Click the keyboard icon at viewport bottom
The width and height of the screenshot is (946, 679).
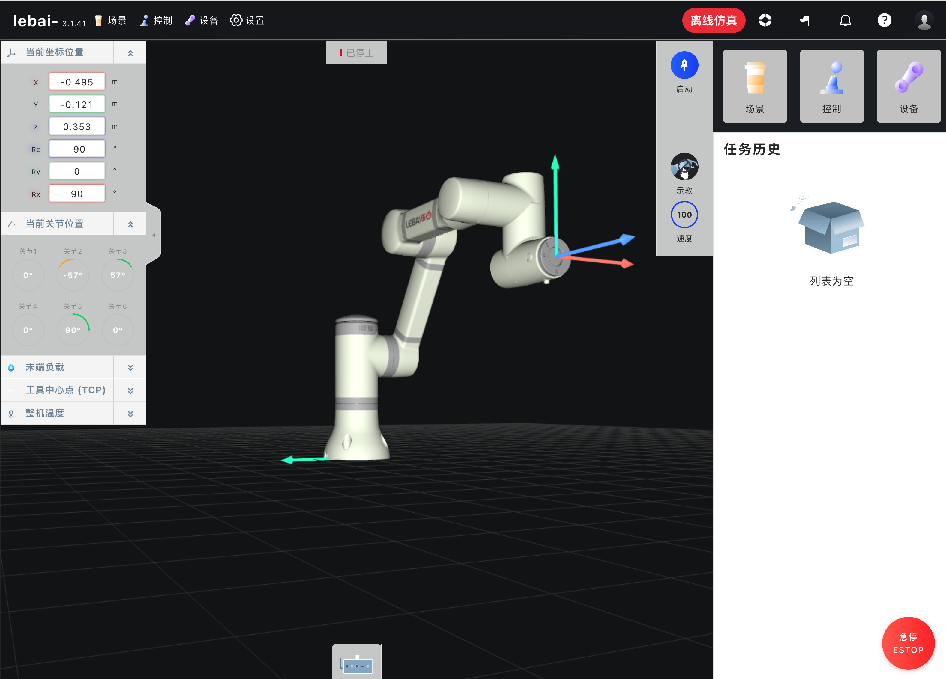357,664
